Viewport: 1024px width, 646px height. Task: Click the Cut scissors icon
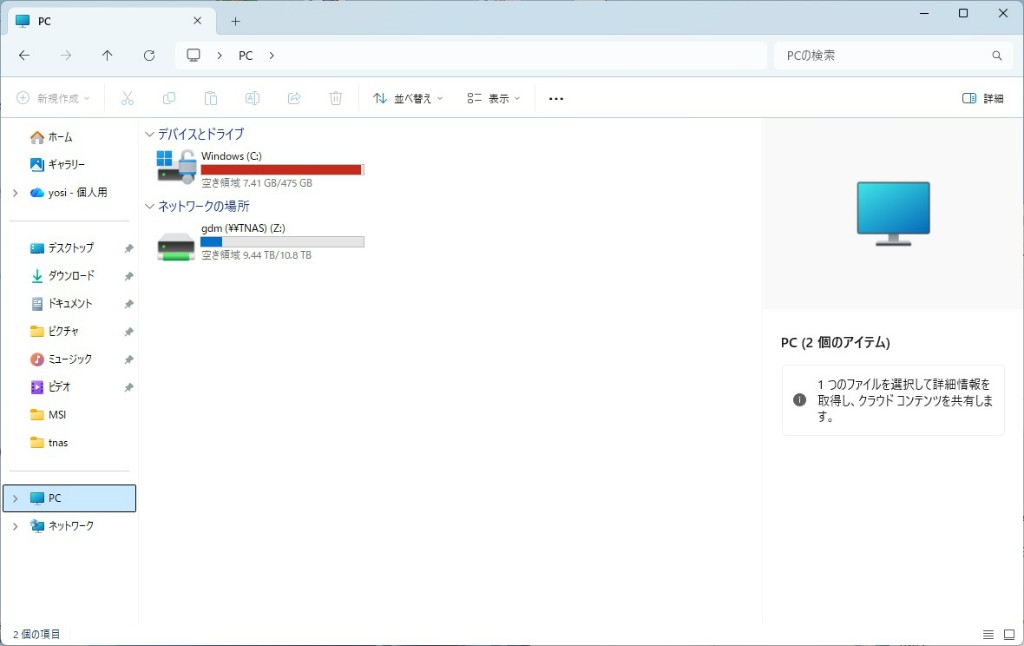pos(127,98)
